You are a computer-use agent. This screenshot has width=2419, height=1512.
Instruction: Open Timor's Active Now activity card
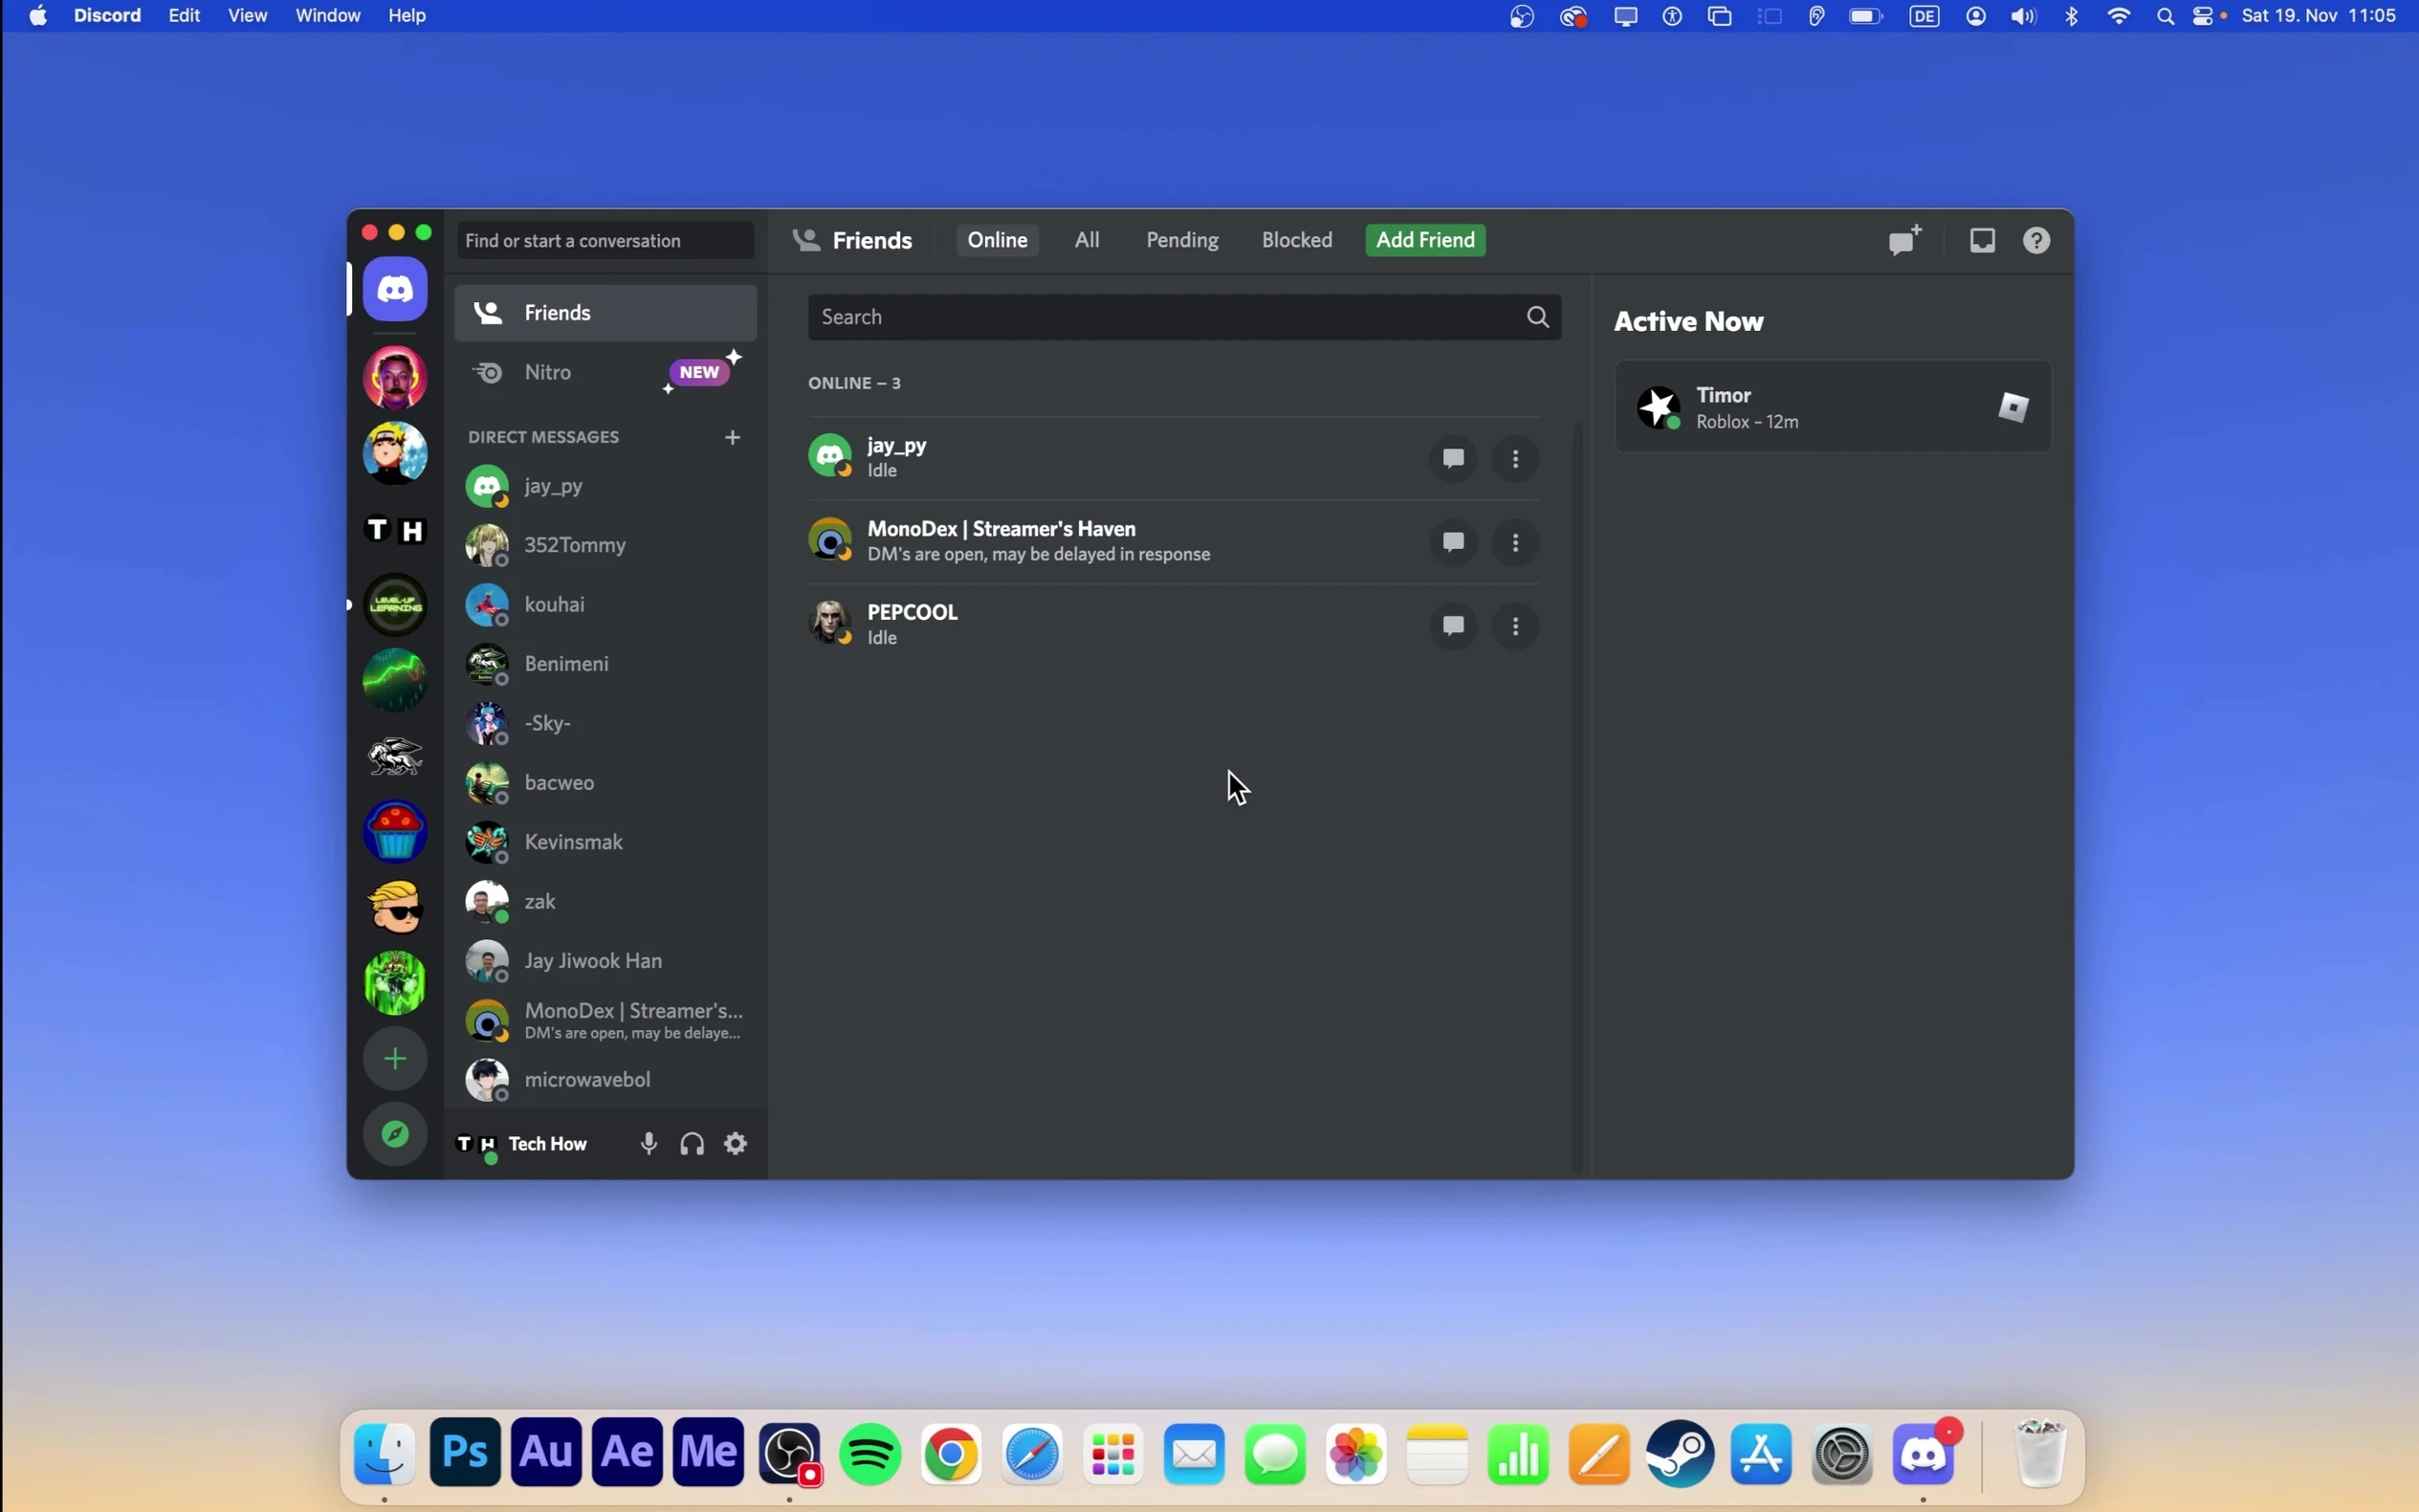tap(1833, 407)
